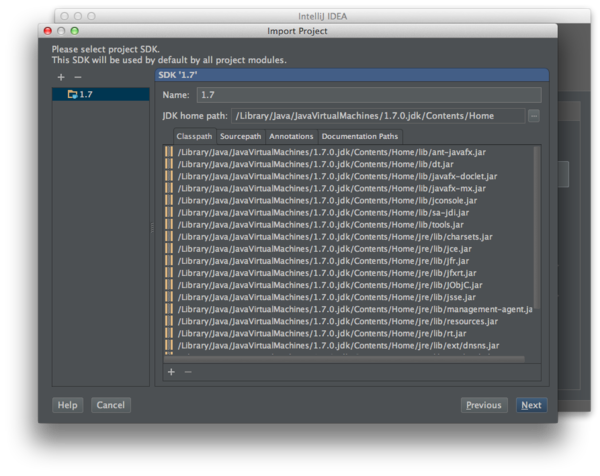This screenshot has height=476, width=600.
Task: Select the lib/javafx-mx.jar classpath entry
Action: [331, 188]
